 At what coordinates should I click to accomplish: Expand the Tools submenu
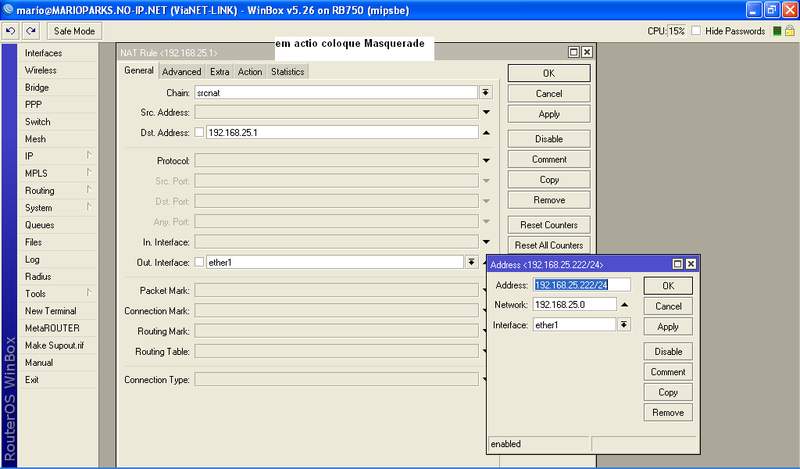pyautogui.click(x=89, y=292)
